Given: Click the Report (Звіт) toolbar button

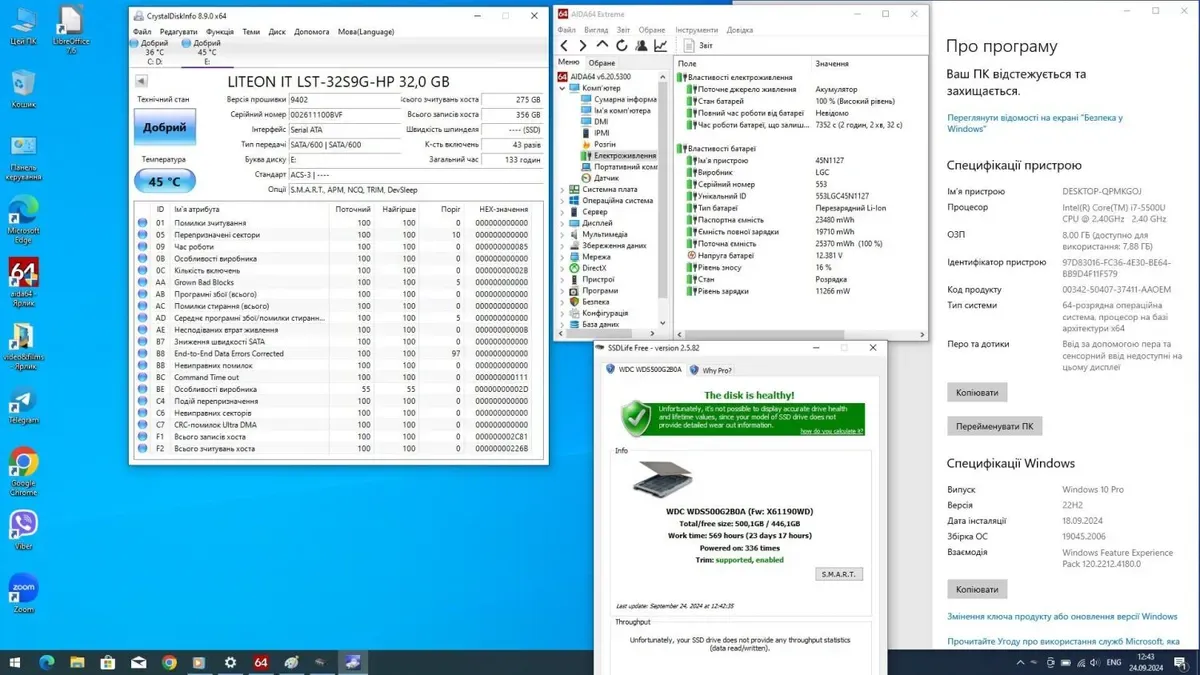Looking at the screenshot, I should (698, 46).
